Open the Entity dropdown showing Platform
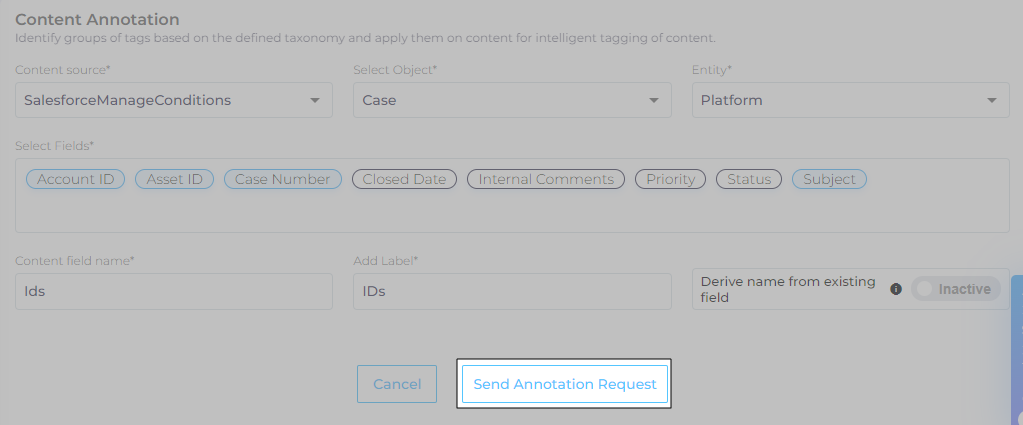1023x425 pixels. tap(849, 100)
